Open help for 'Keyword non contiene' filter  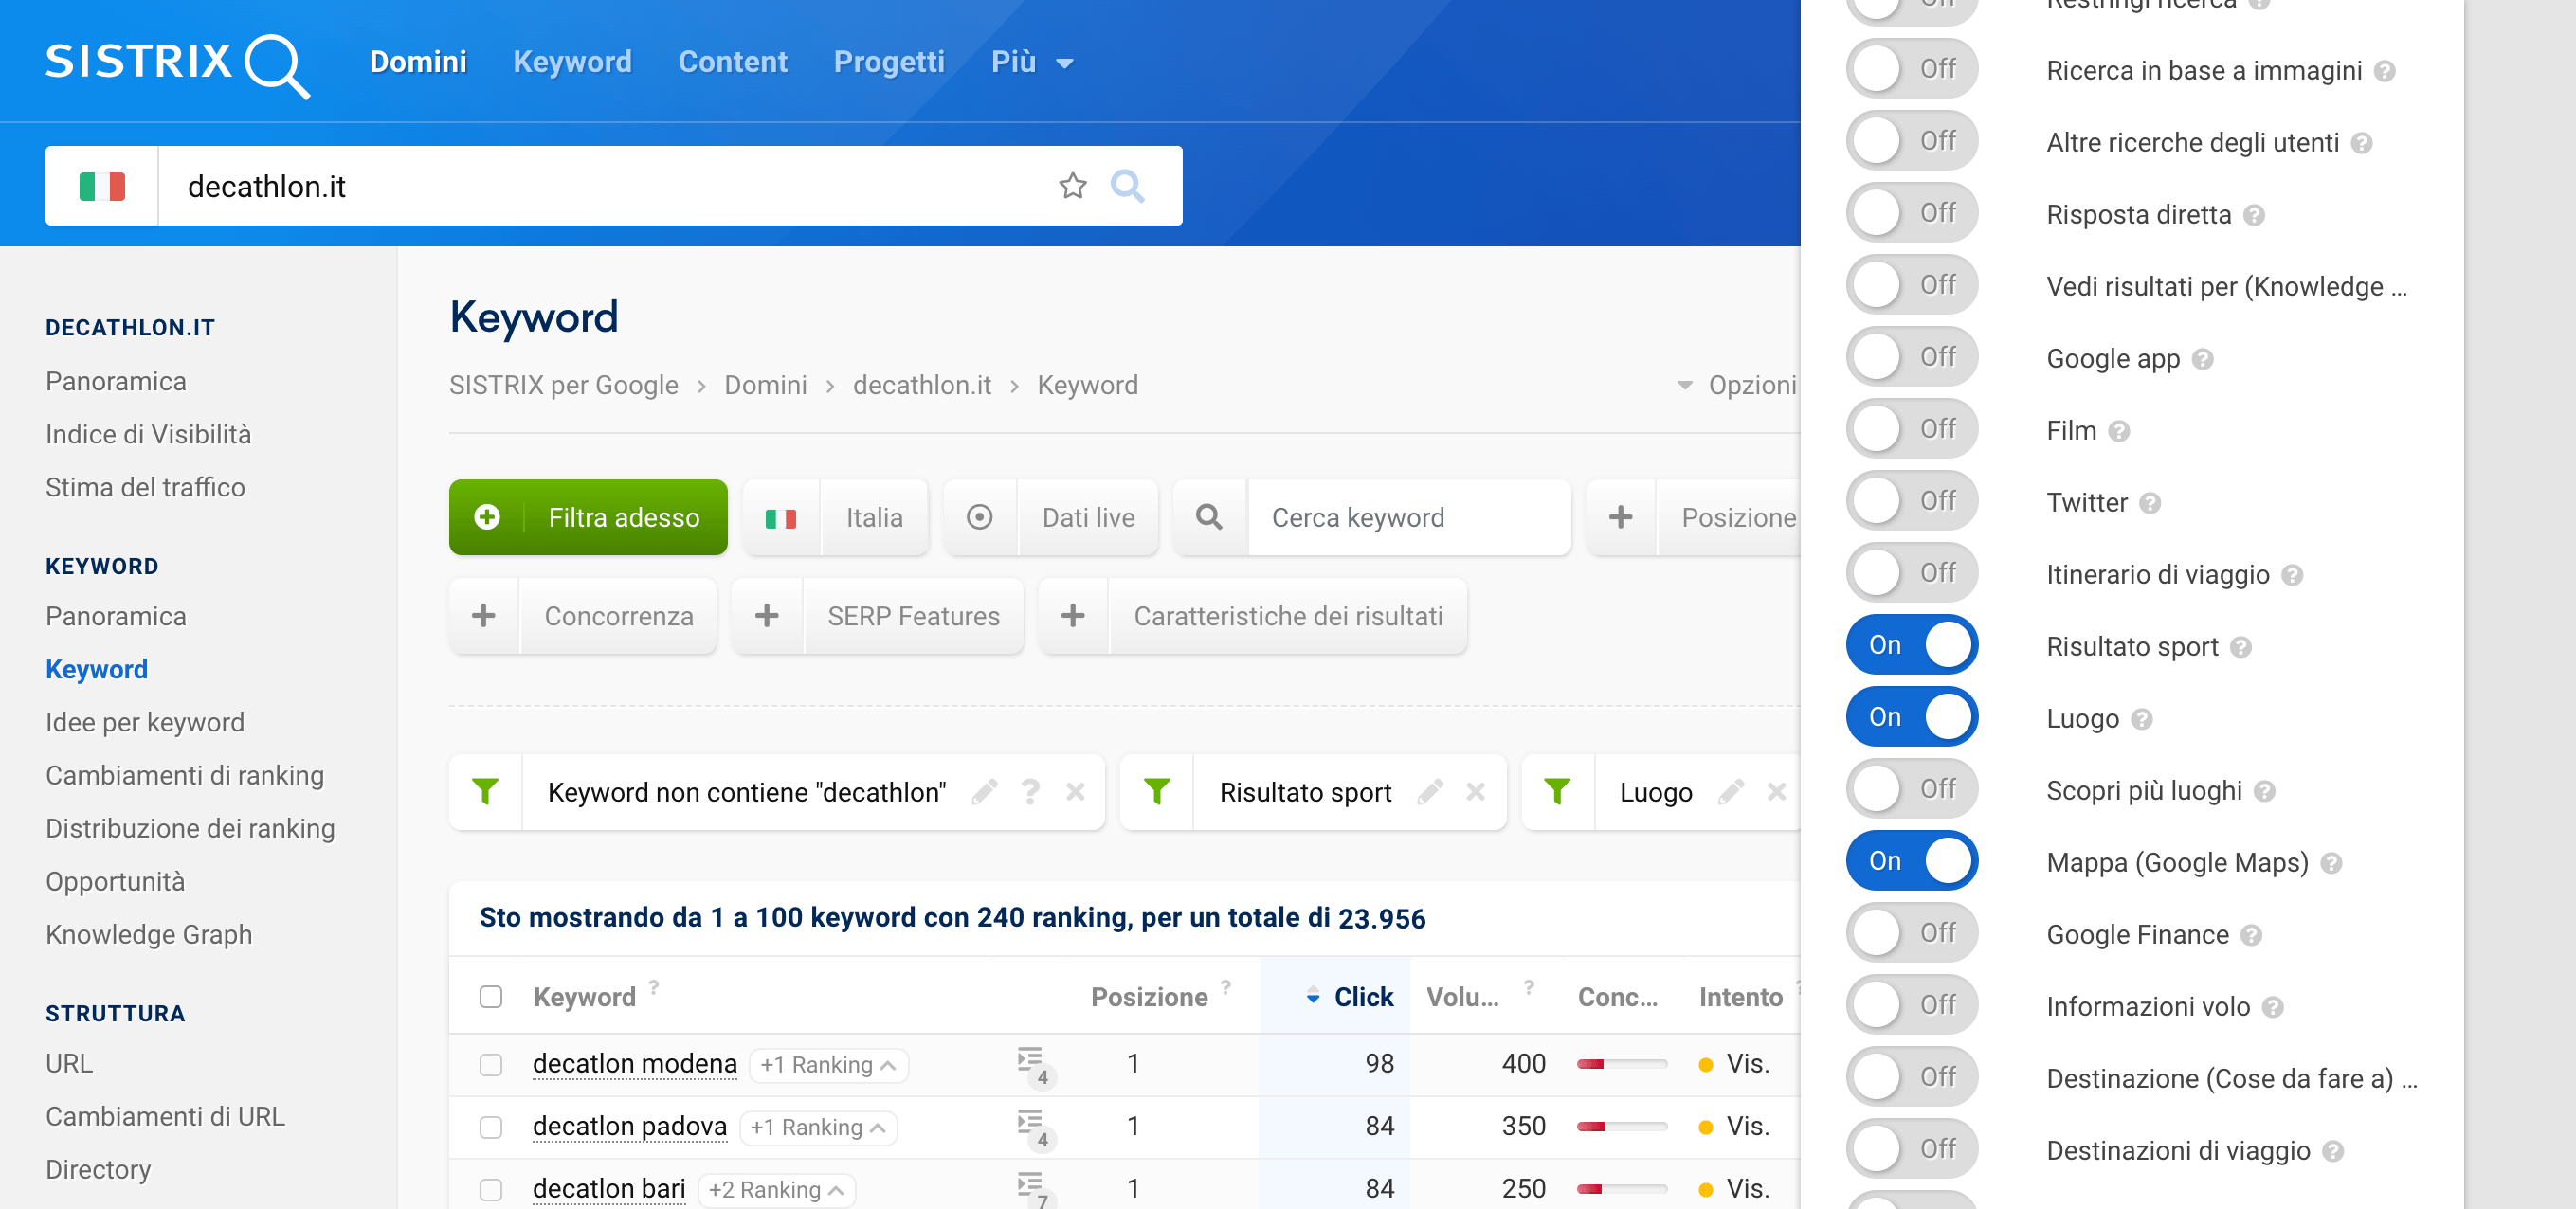pos(1030,792)
